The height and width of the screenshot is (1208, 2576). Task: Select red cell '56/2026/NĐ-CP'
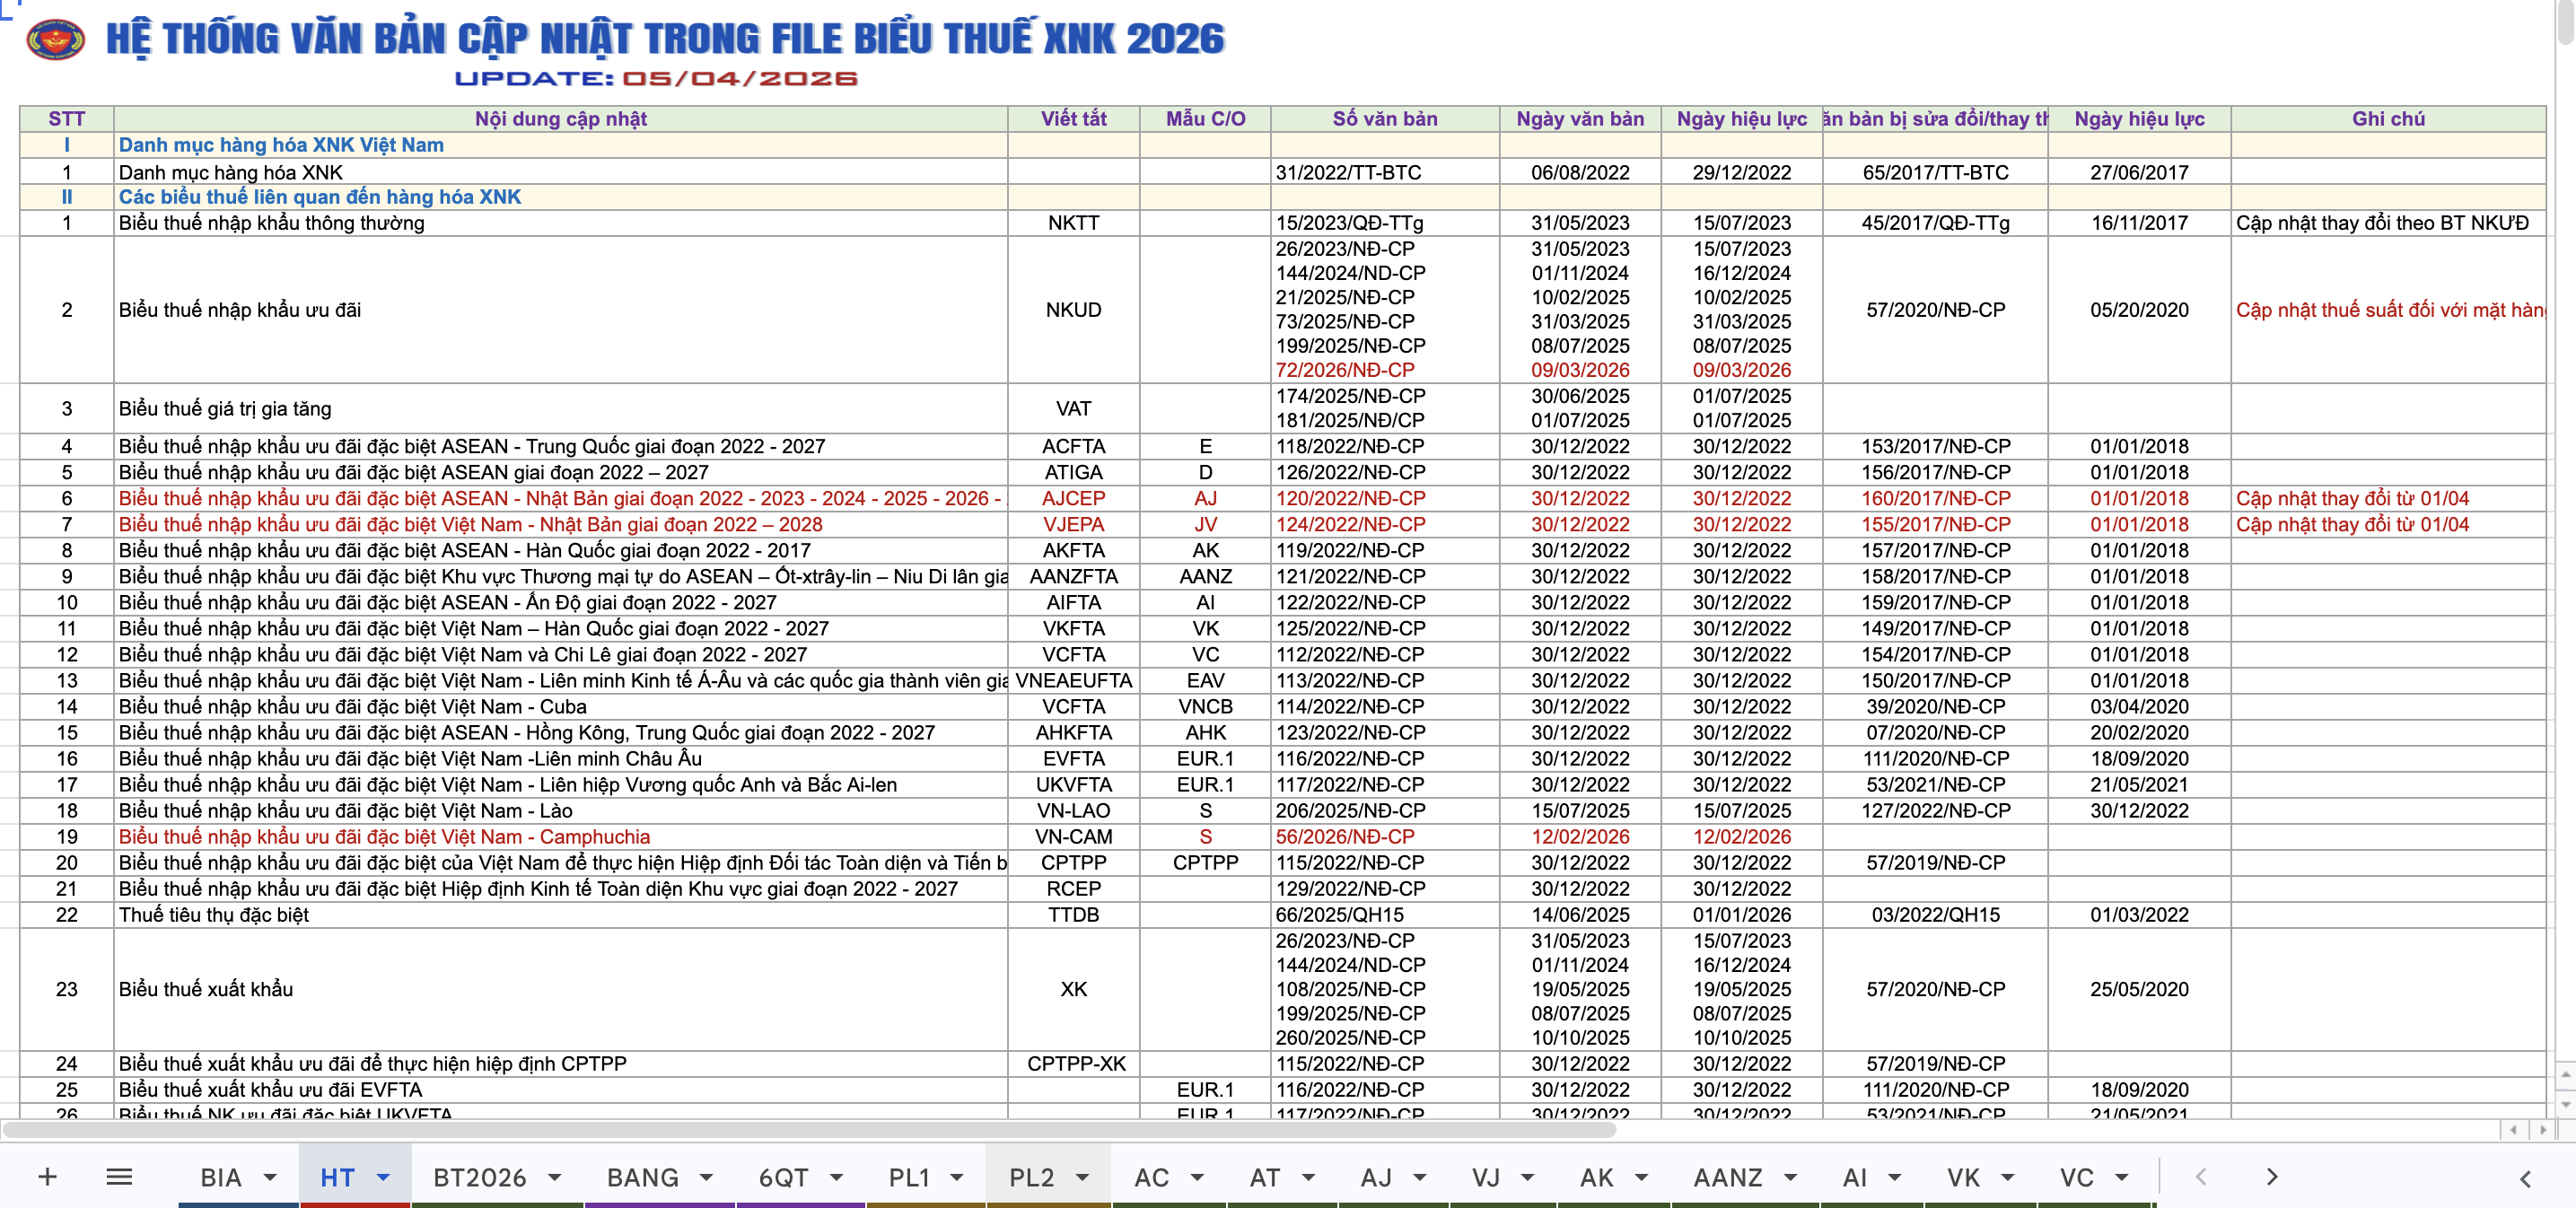[x=1385, y=837]
